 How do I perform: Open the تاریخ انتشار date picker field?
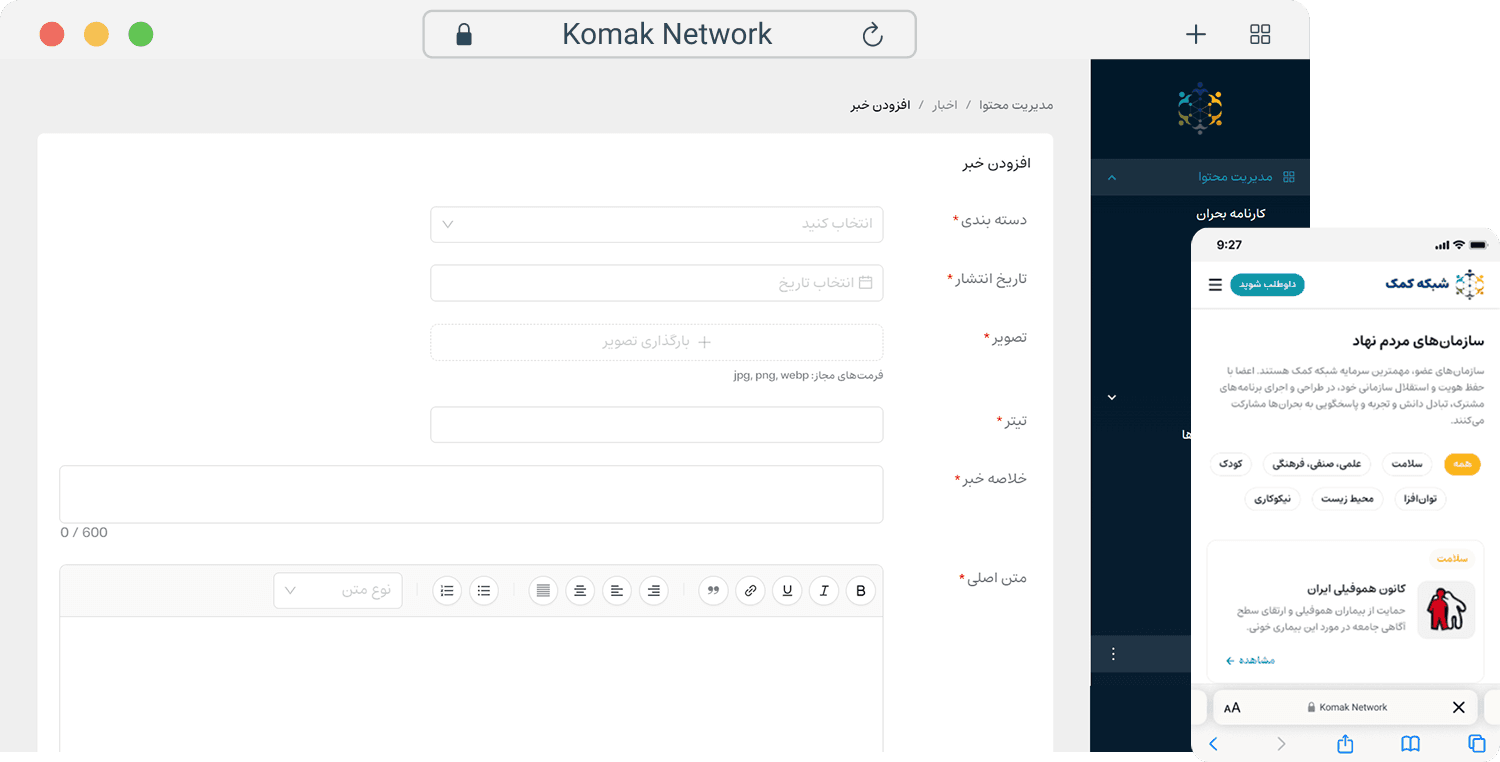657,283
